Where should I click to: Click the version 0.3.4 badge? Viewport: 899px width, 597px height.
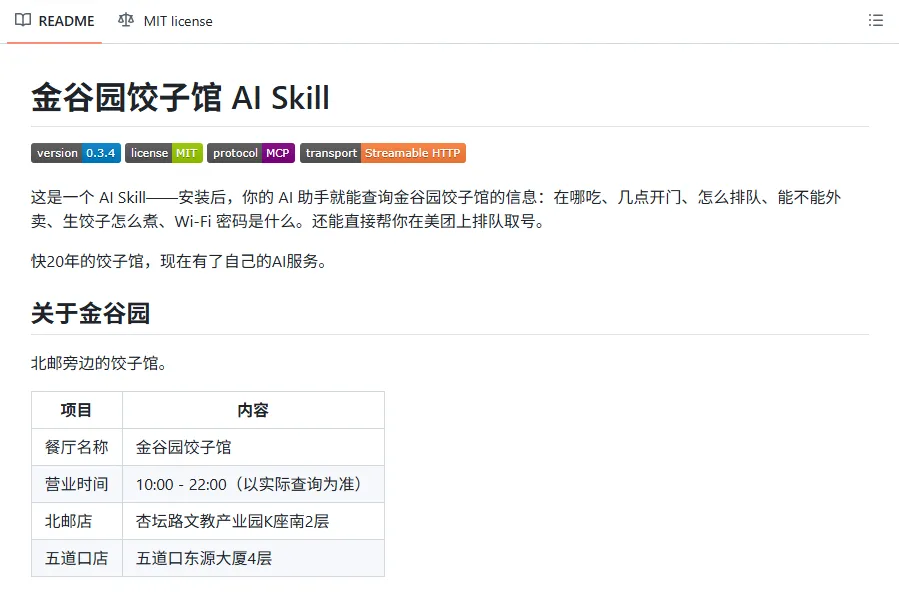click(x=76, y=153)
